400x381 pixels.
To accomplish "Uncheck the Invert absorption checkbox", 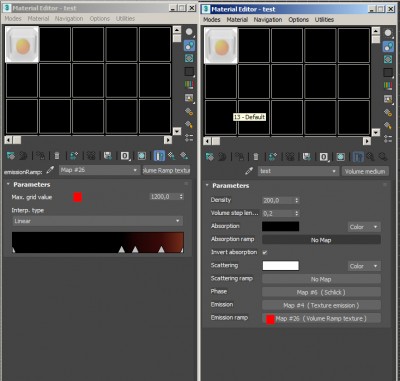I will [x=265, y=252].
